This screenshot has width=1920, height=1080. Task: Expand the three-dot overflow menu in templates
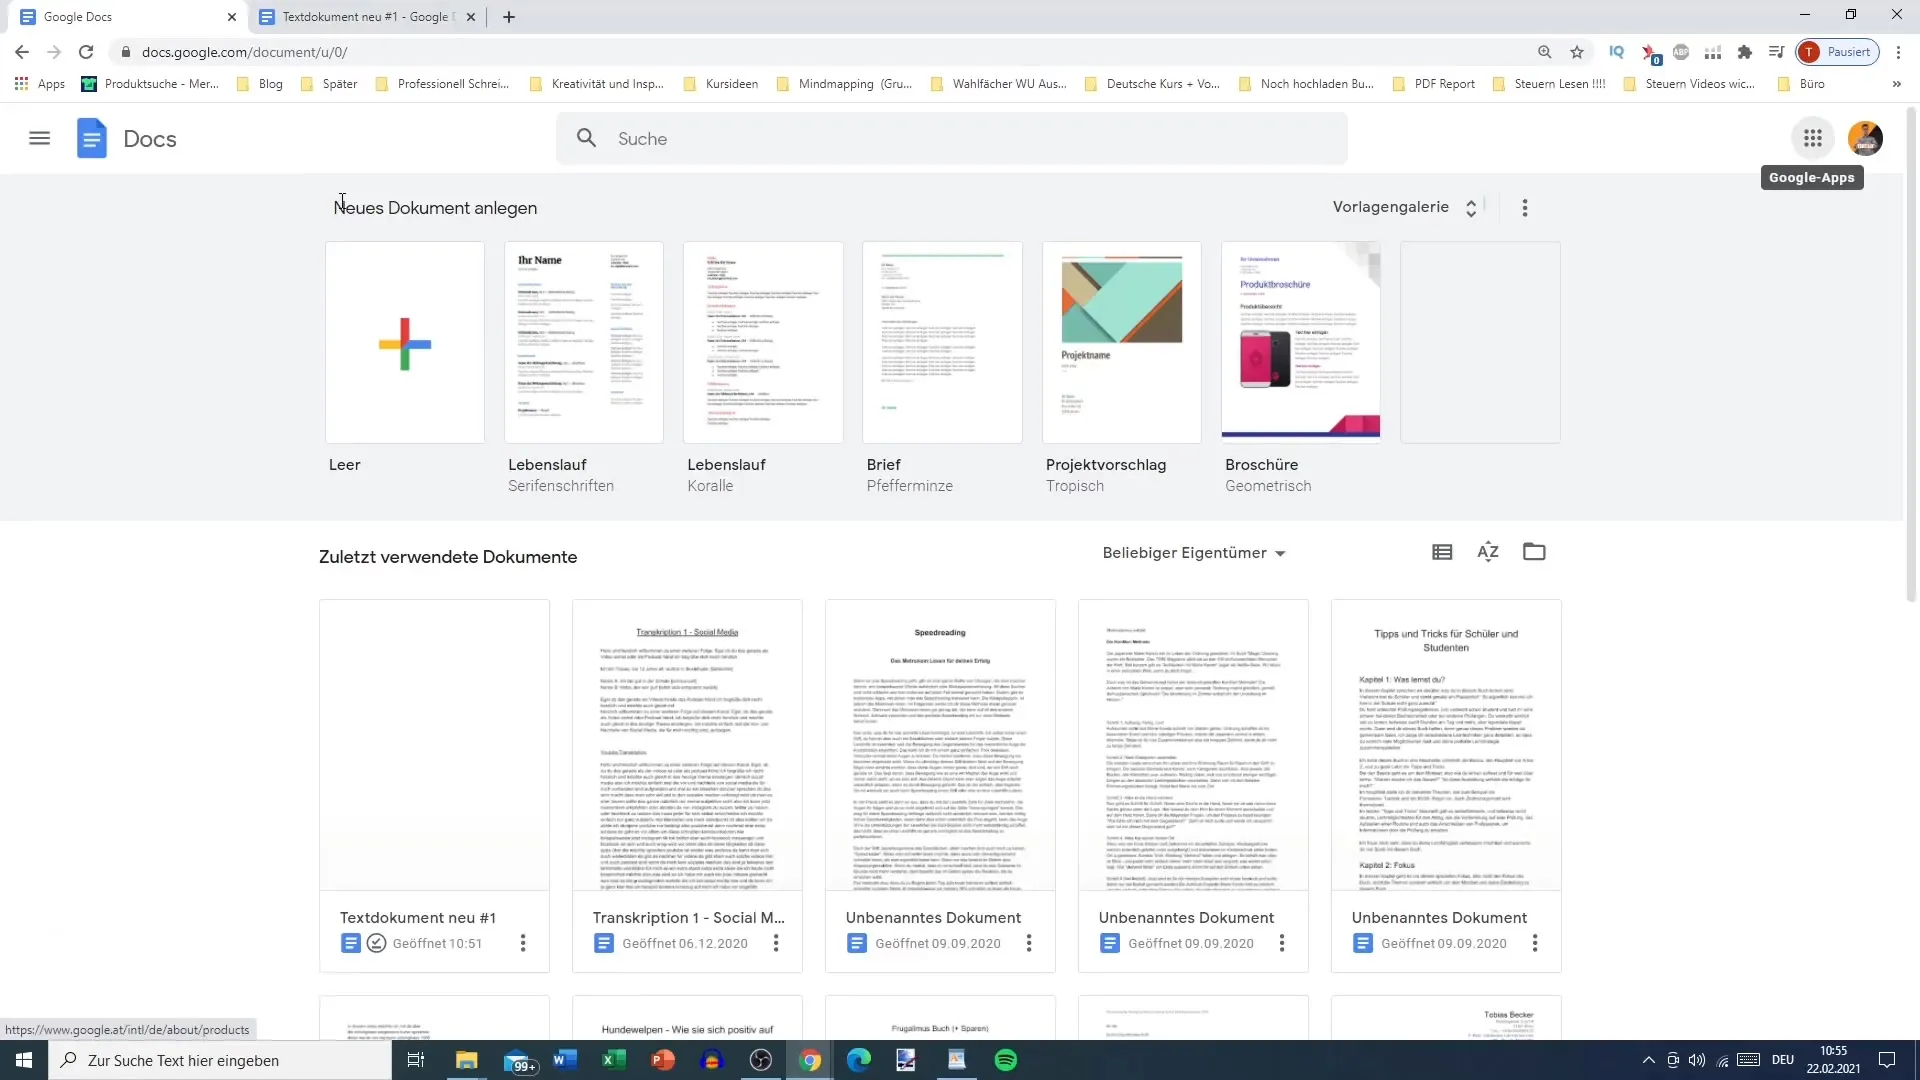click(1528, 207)
